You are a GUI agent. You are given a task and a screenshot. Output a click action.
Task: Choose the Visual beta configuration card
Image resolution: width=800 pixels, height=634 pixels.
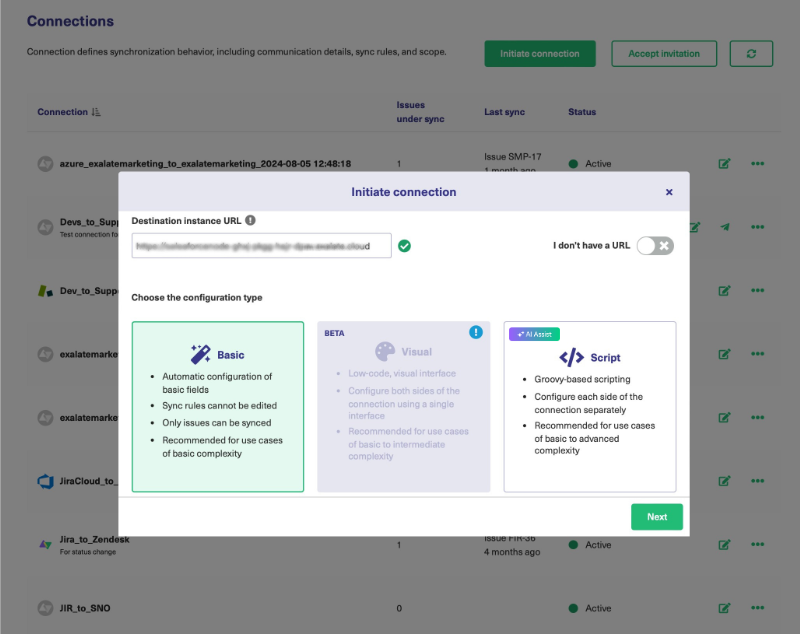(404, 406)
